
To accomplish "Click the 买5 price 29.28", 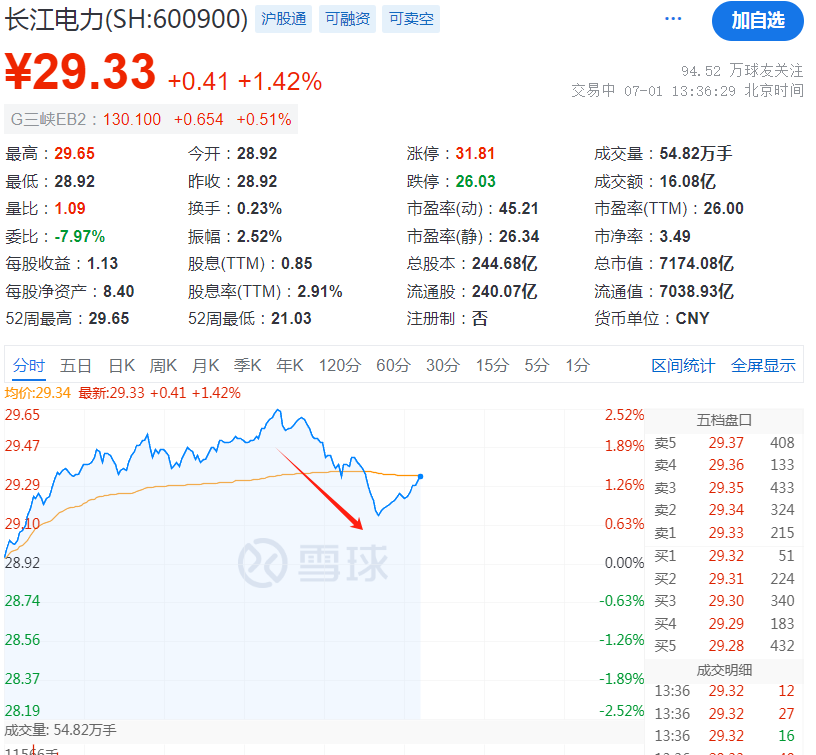I will [726, 646].
